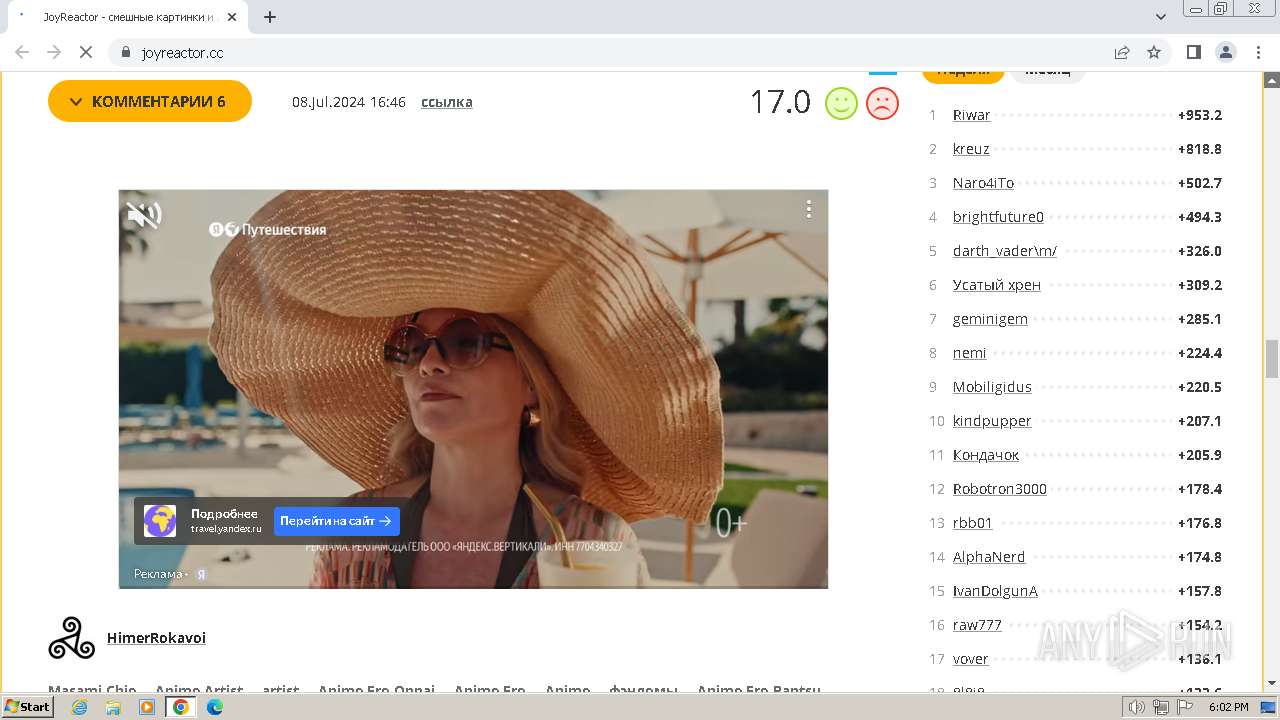
Task: Unmute the ad video sound
Action: tap(144, 214)
